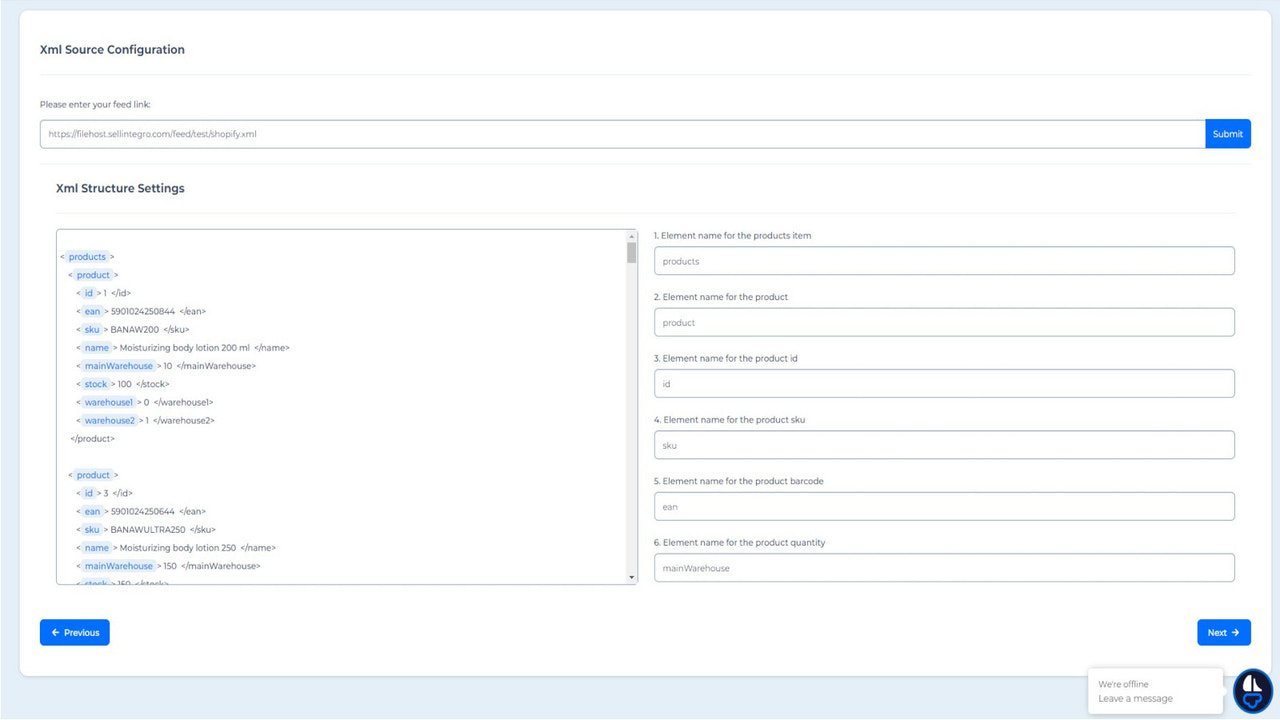This screenshot has height=720, width=1280.
Task: Click the Submit button for the feed link
Action: point(1227,133)
